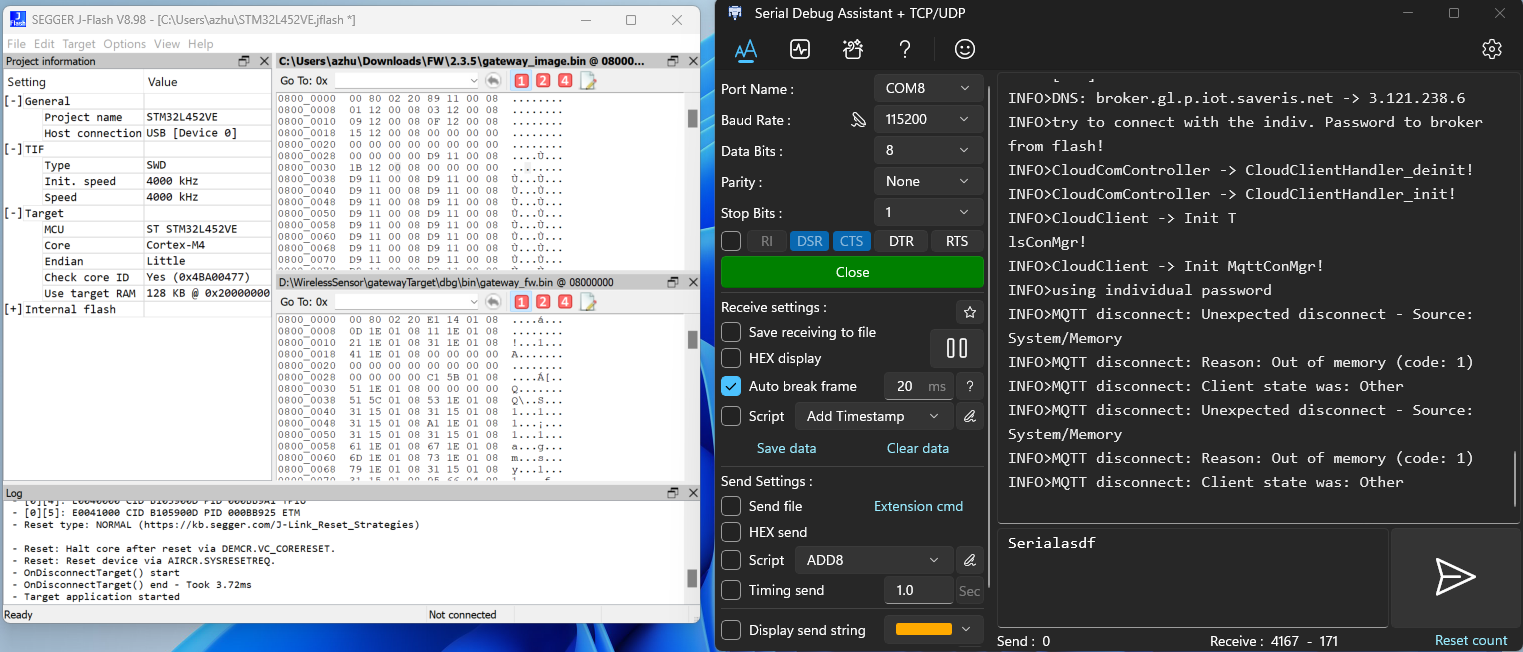This screenshot has height=652, width=1523.
Task: Open the Target menu in J-Flash
Action: coord(79,44)
